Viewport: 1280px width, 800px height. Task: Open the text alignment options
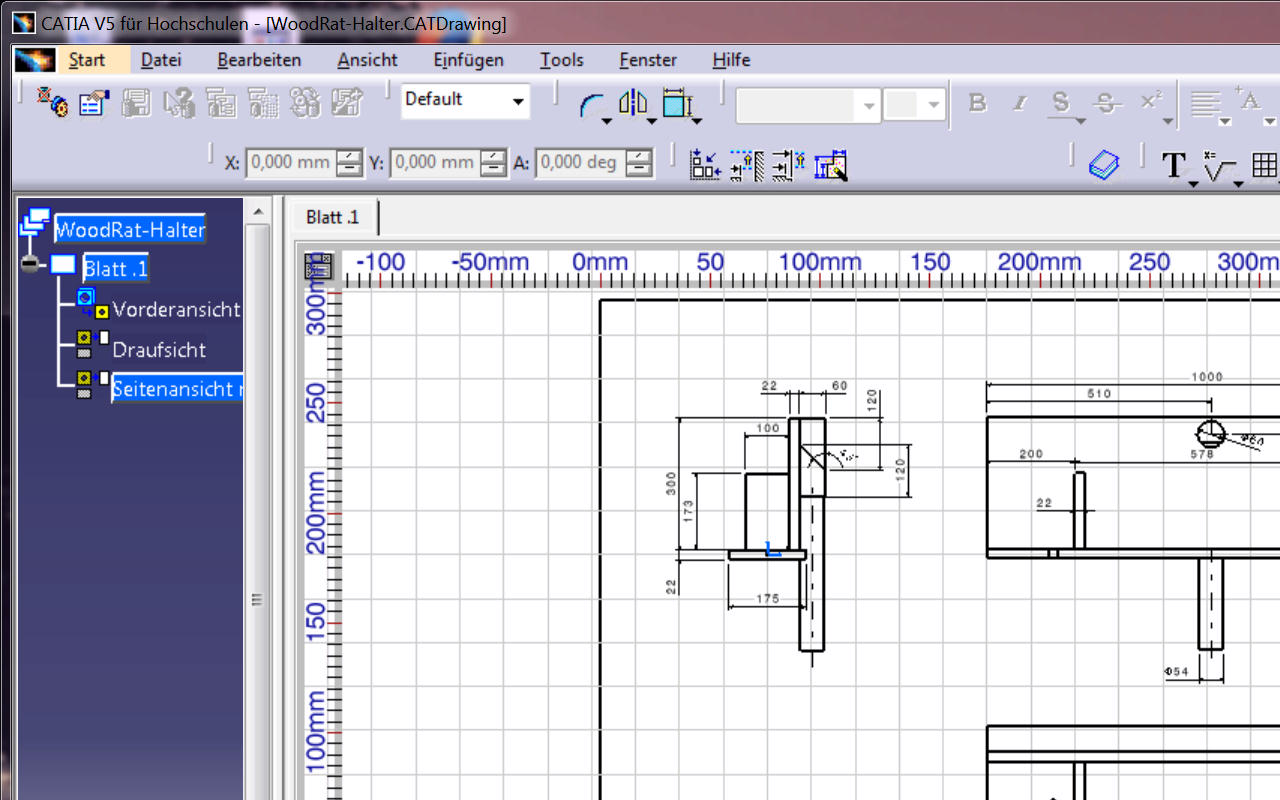[1207, 104]
